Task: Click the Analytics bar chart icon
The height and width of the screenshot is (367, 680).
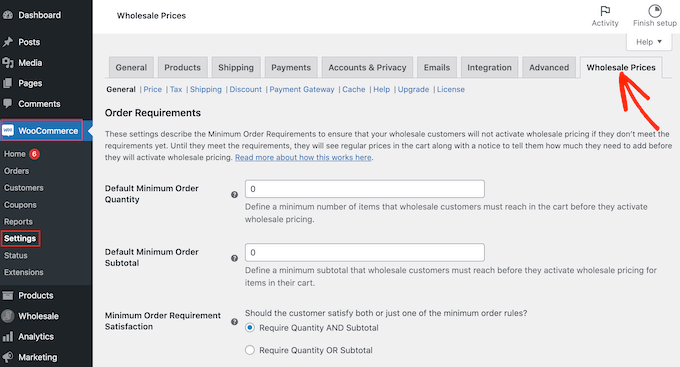Action: pos(8,337)
